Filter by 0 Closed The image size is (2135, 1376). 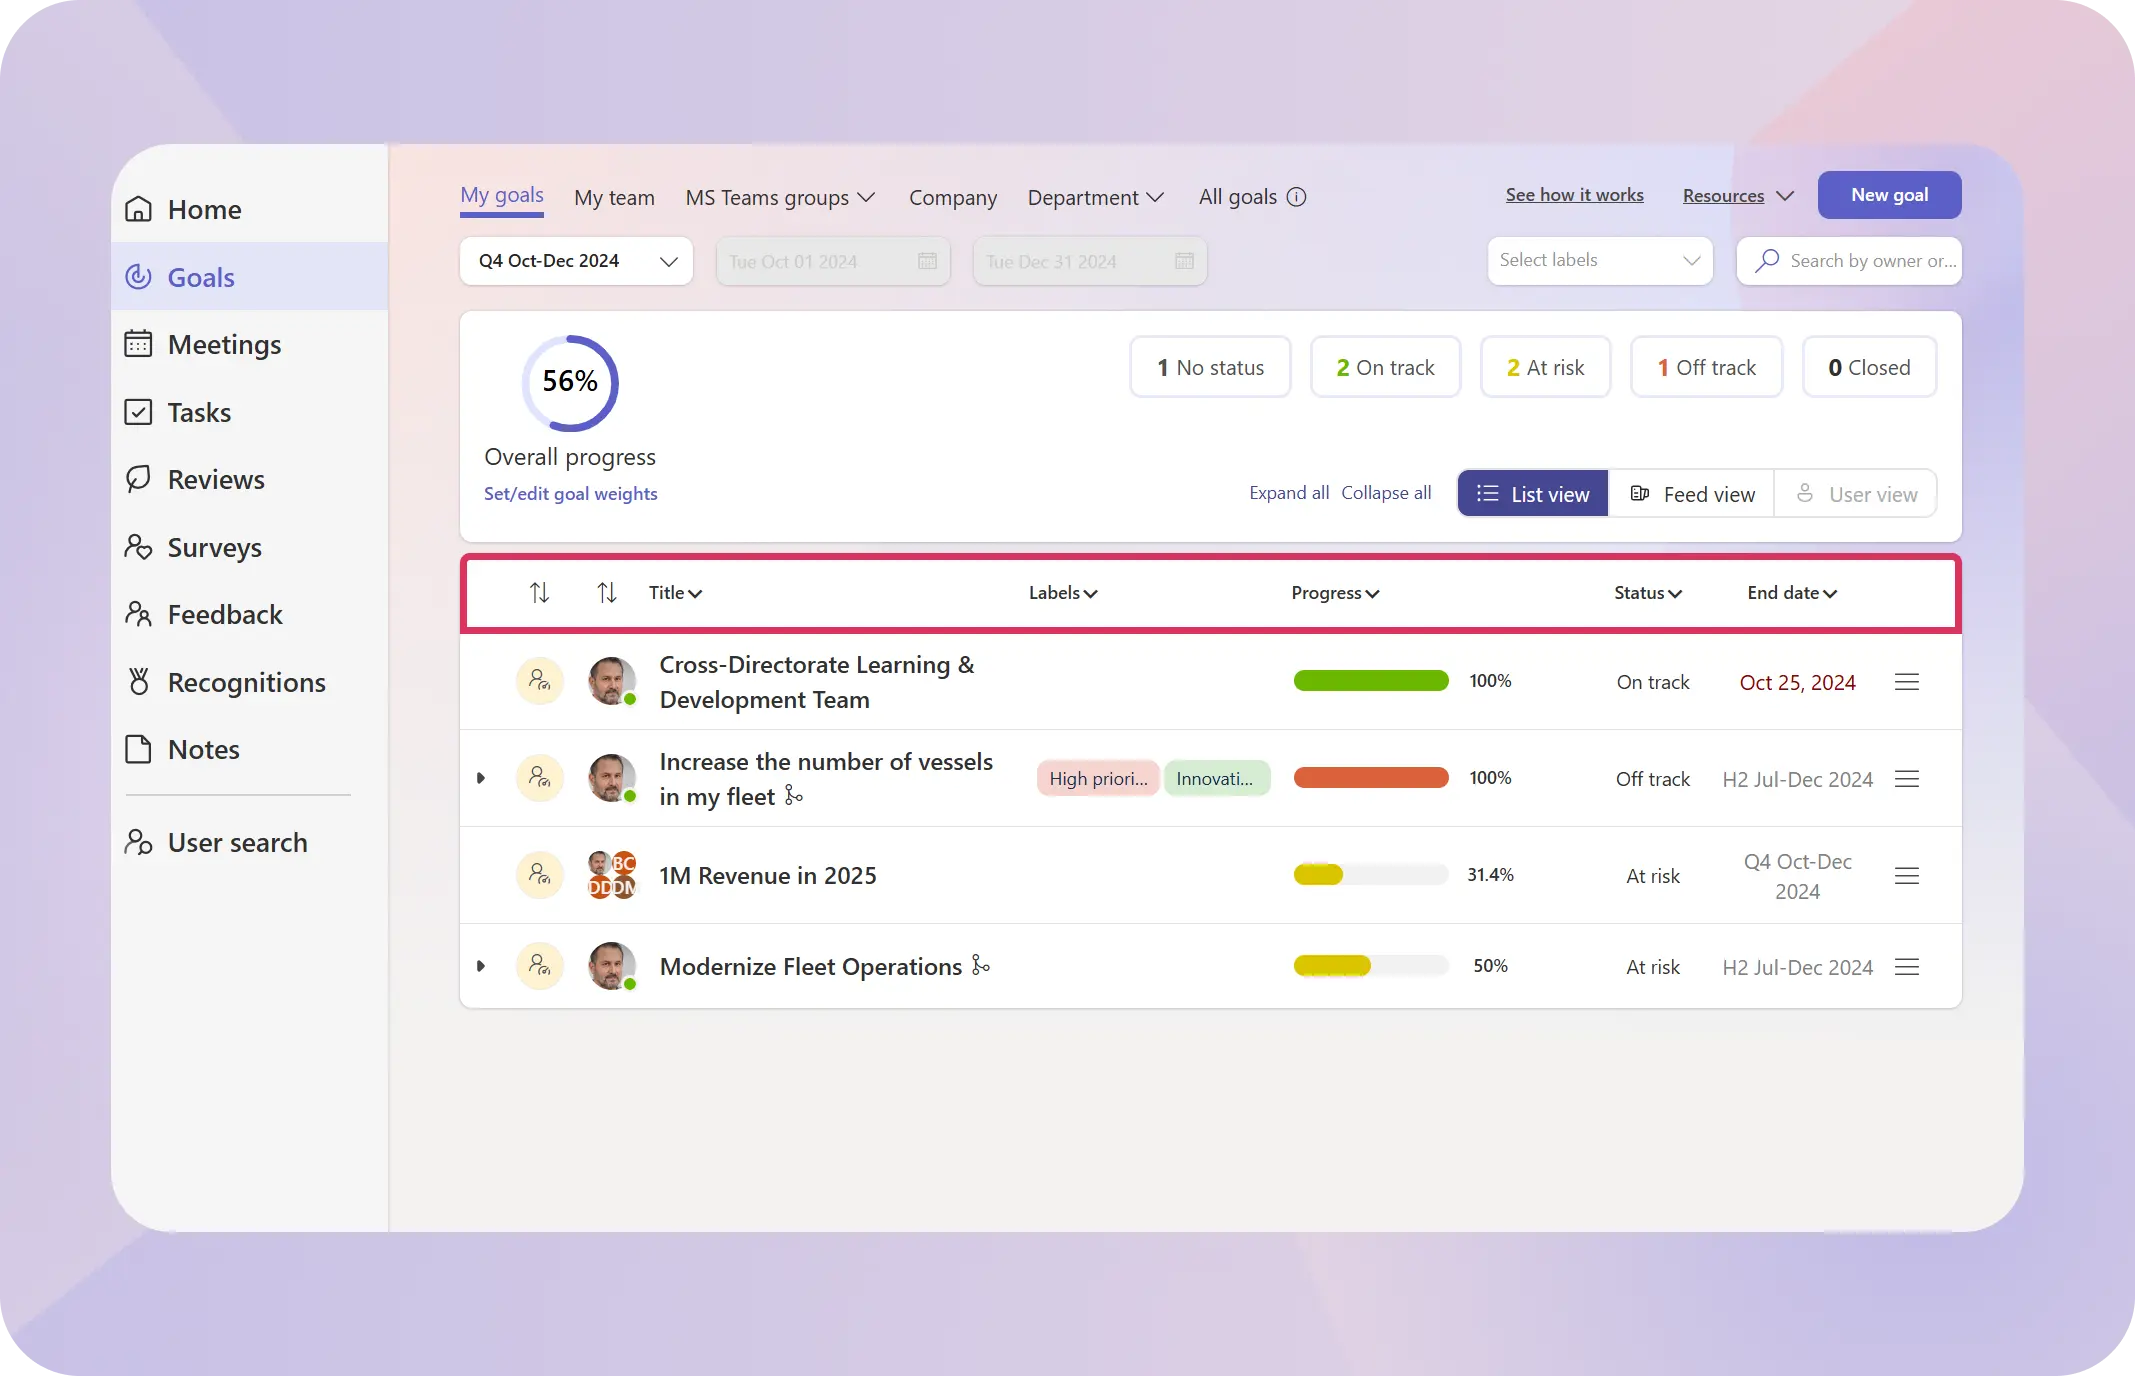coord(1869,367)
